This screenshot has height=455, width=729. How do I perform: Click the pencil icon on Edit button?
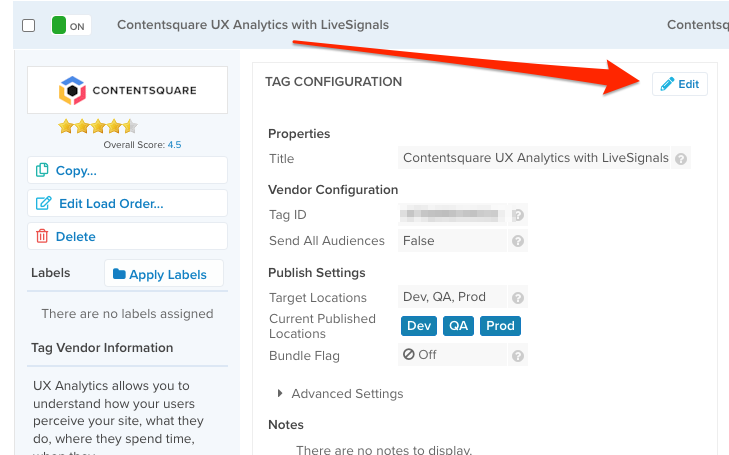tap(667, 84)
